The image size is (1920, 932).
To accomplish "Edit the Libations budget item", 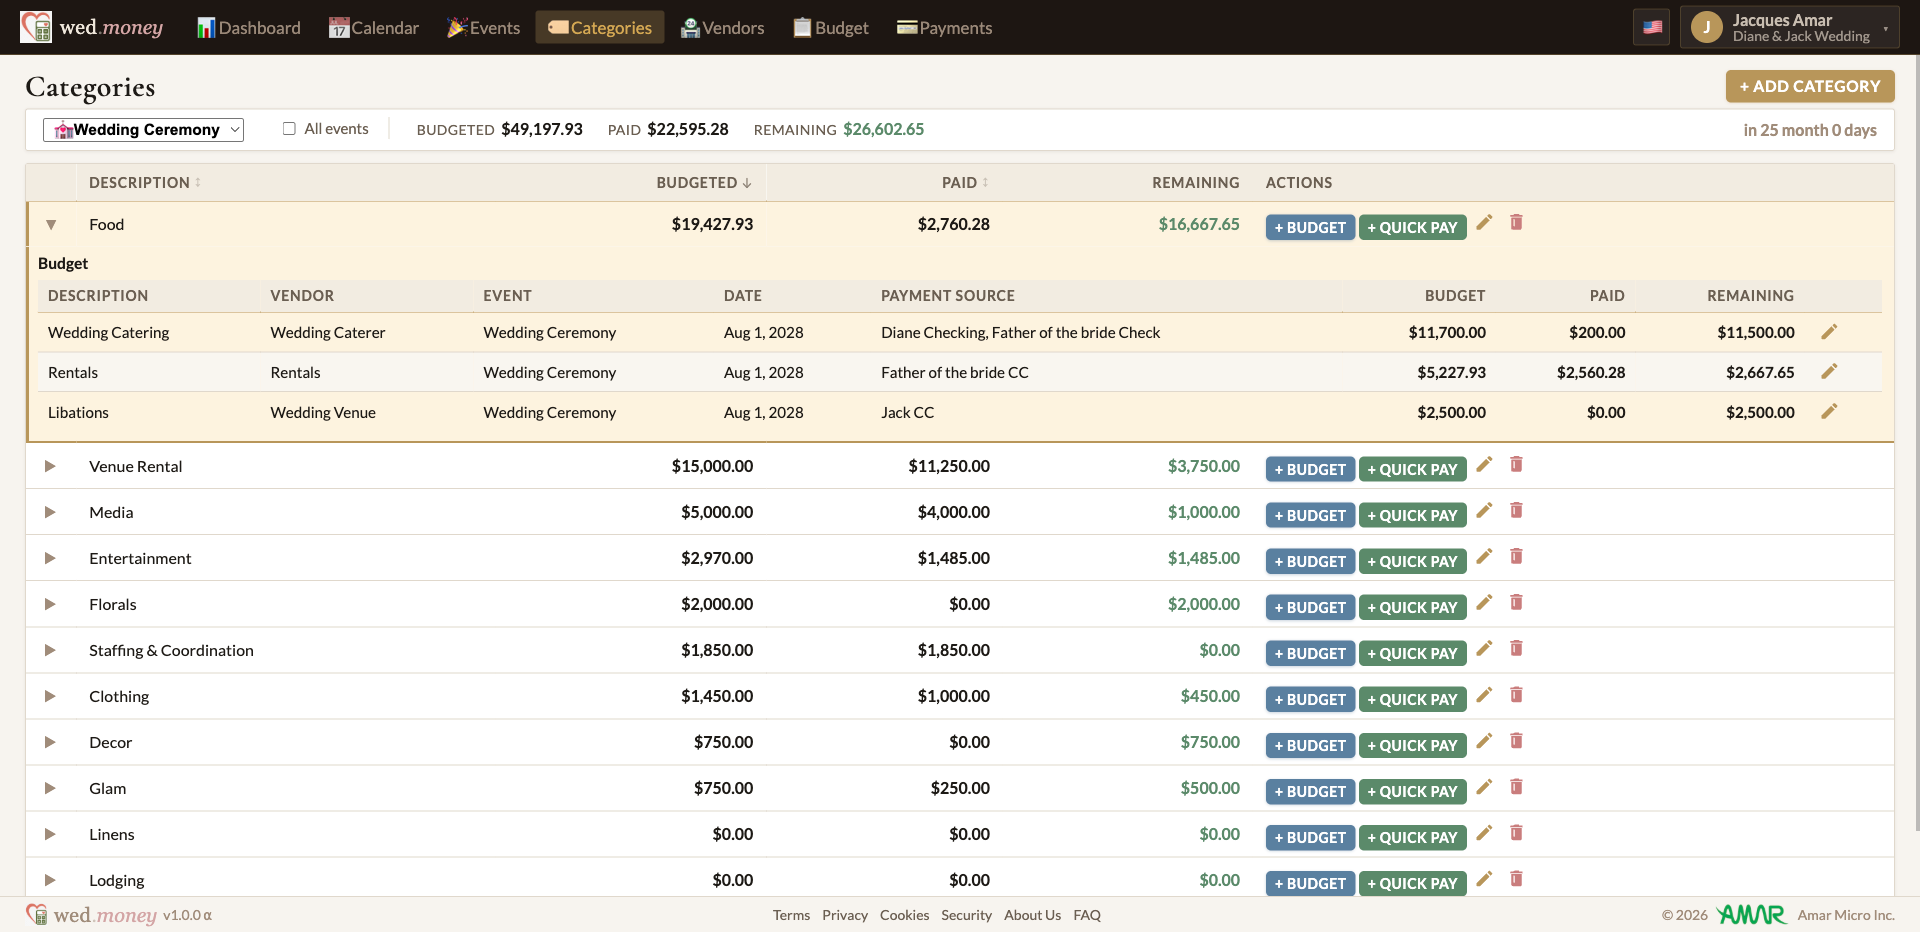I will tap(1829, 412).
